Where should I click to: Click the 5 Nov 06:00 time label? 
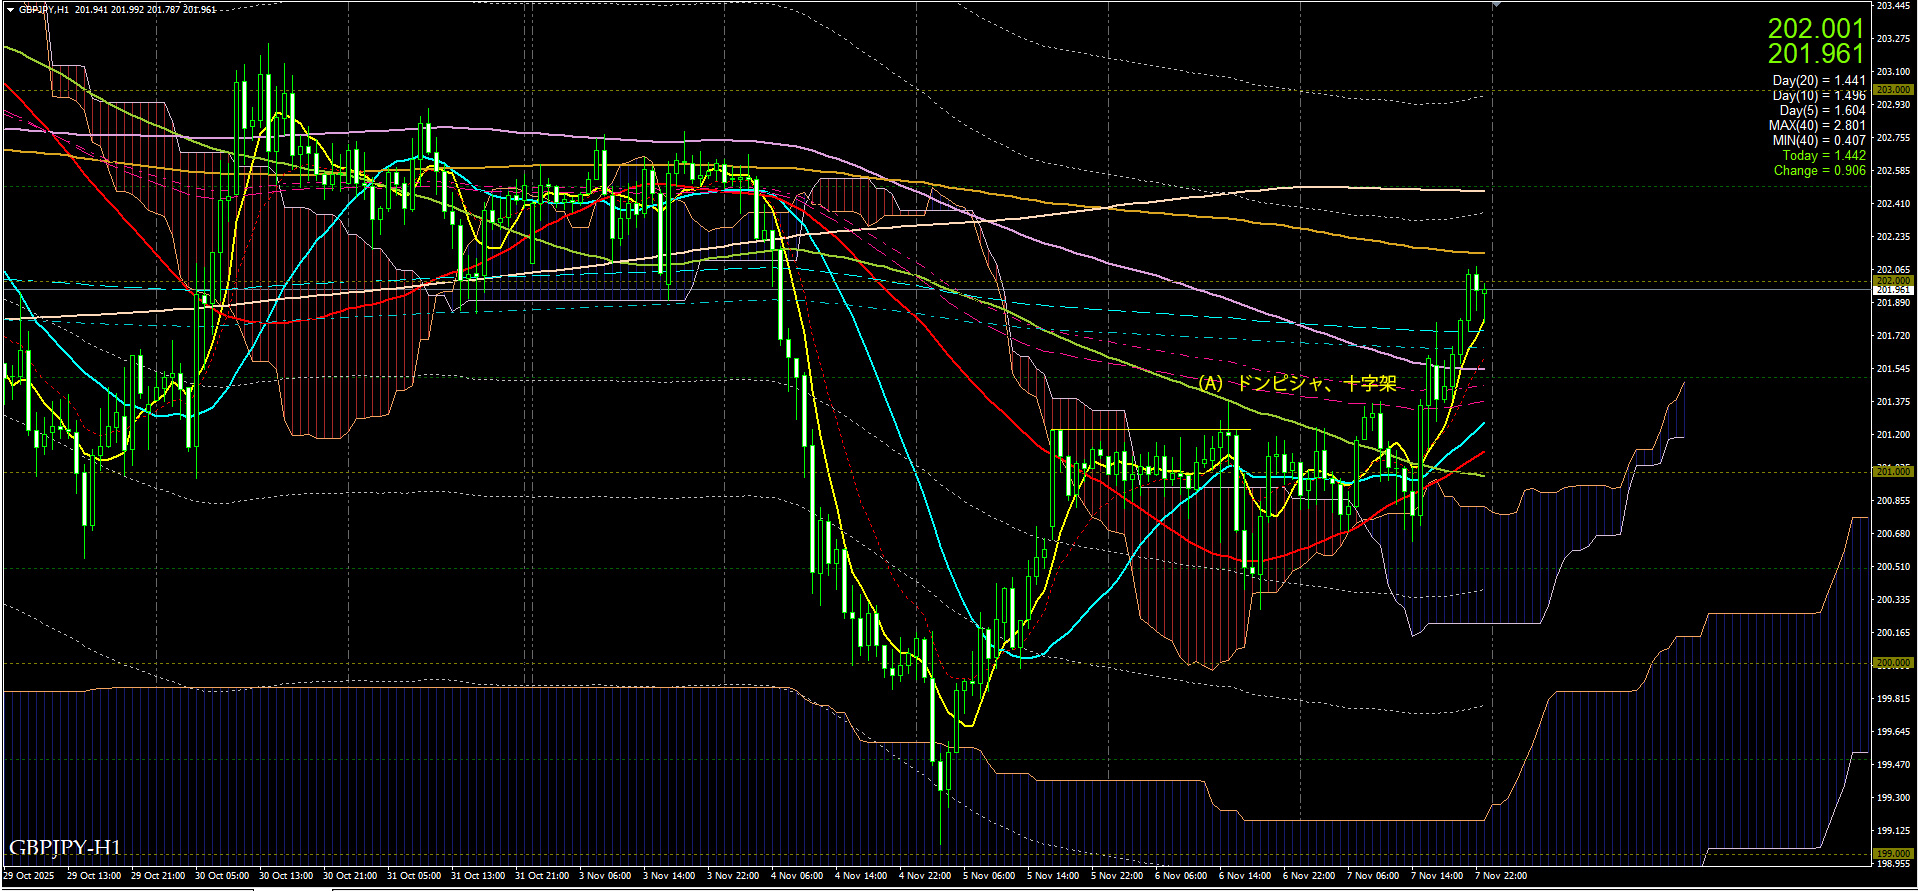click(989, 876)
